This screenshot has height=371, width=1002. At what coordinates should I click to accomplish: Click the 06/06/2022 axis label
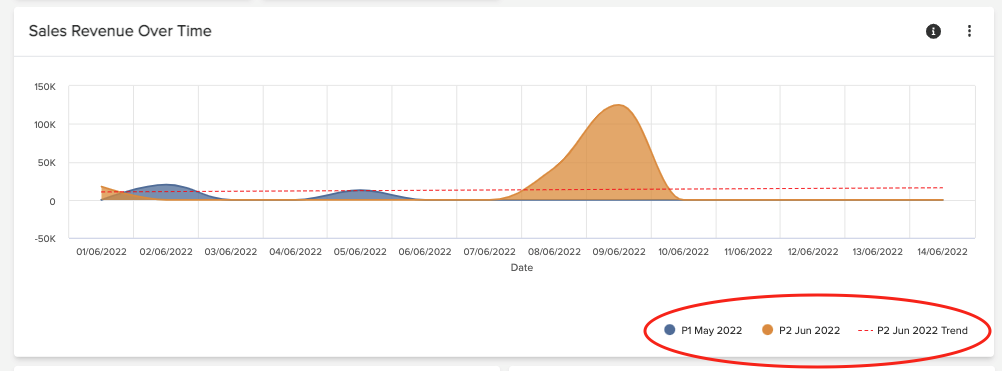(x=424, y=252)
